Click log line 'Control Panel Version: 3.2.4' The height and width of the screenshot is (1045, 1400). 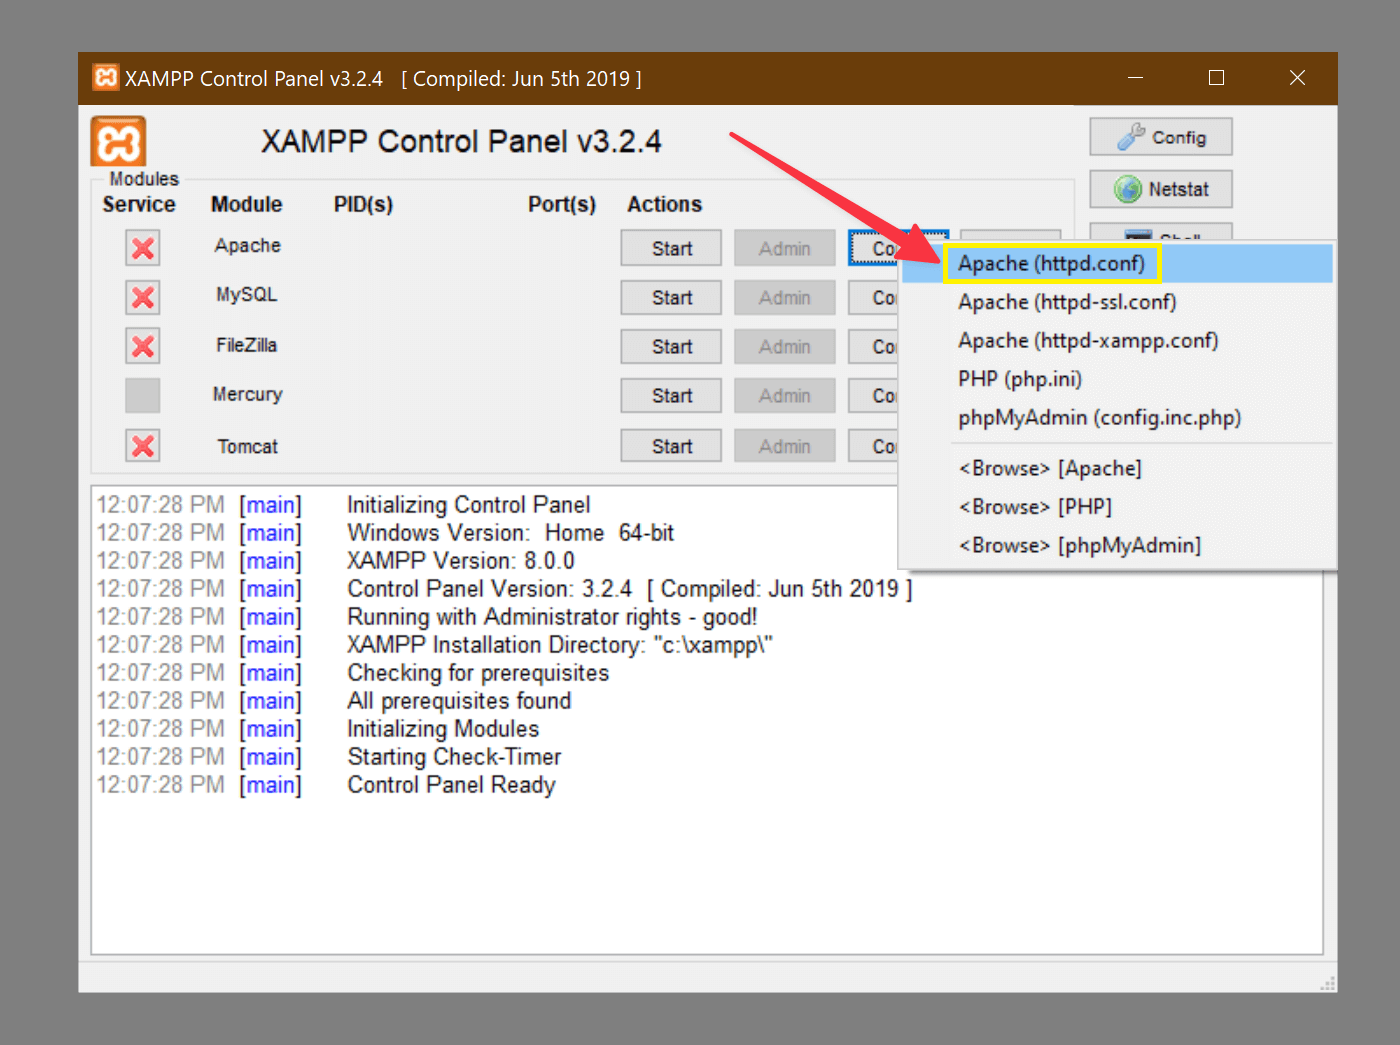(630, 589)
